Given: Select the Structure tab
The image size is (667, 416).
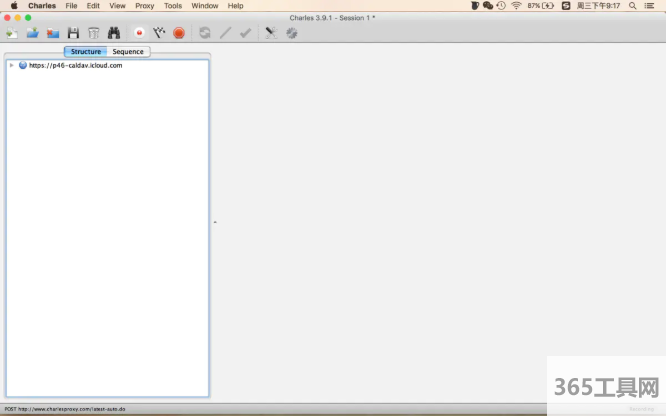Looking at the screenshot, I should click(85, 51).
